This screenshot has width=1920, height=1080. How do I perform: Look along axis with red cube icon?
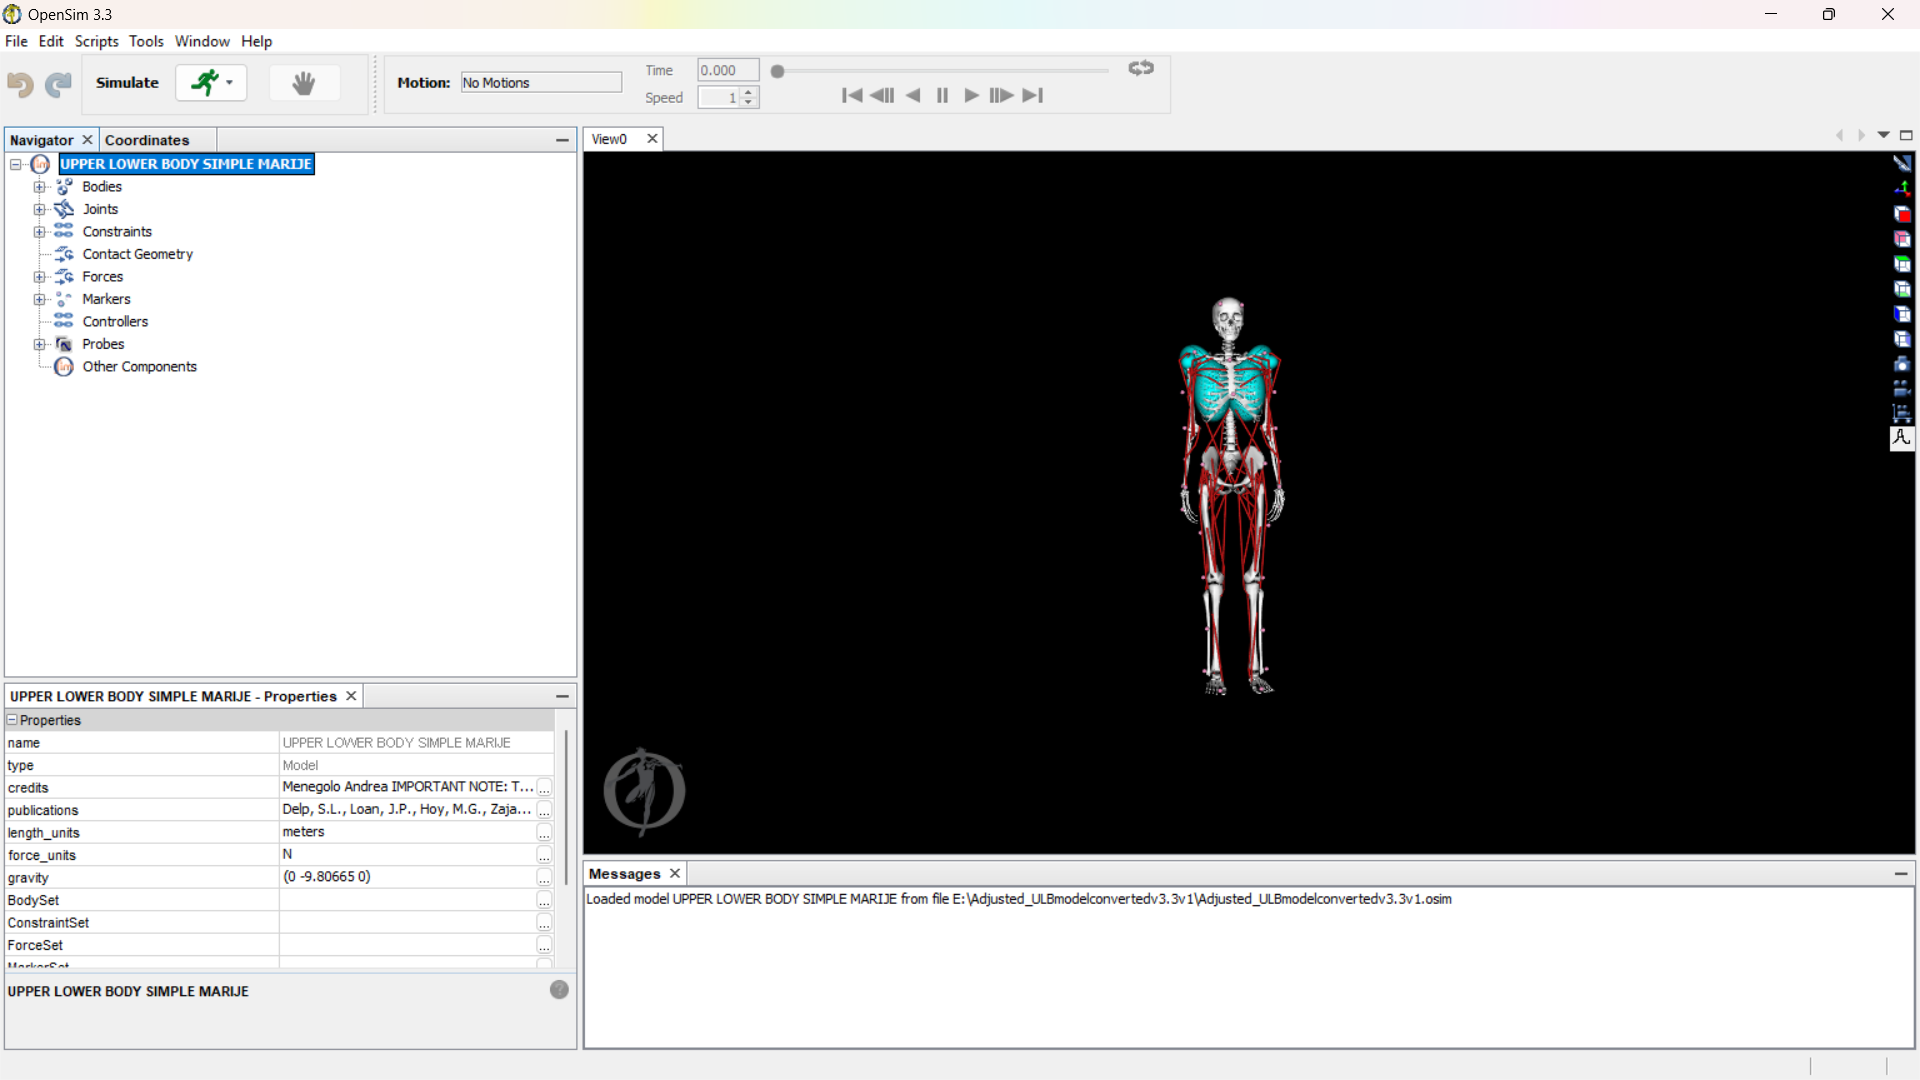[1902, 213]
